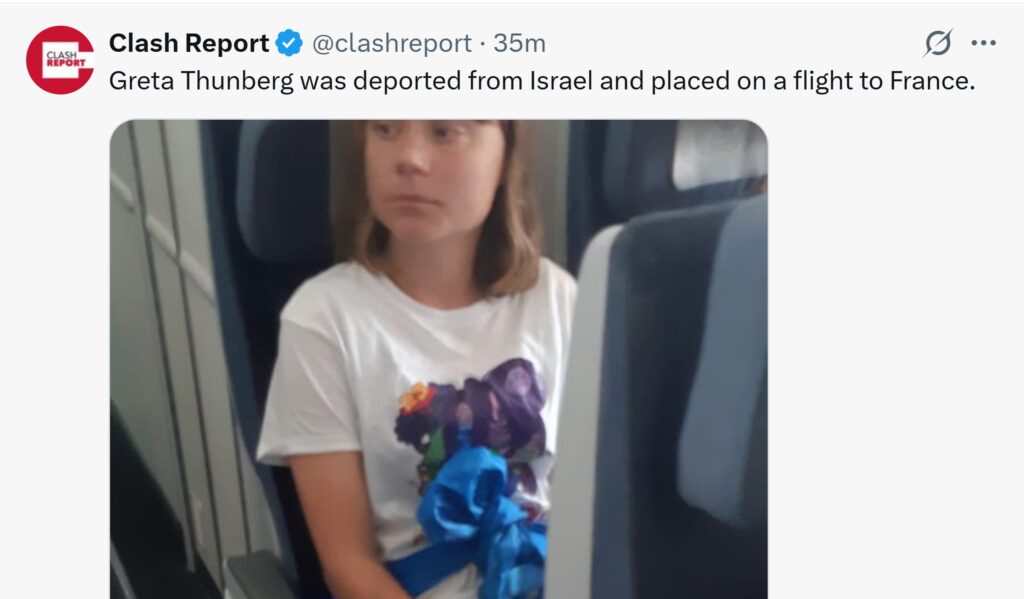Image resolution: width=1024 pixels, height=599 pixels.
Task: Click the "Clash Report" display name
Action: coord(189,43)
